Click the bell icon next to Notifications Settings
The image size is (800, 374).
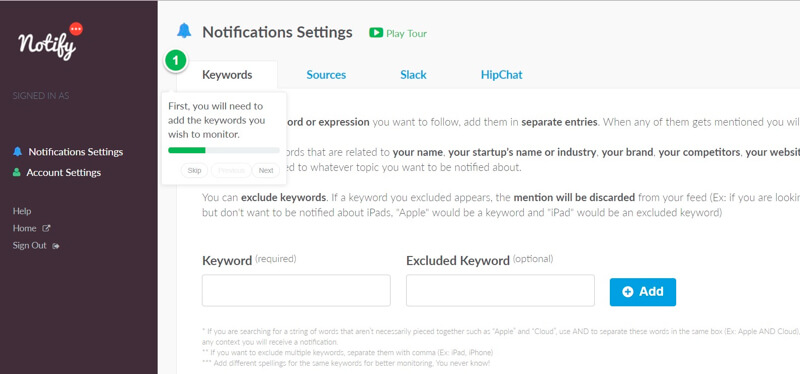(17, 152)
